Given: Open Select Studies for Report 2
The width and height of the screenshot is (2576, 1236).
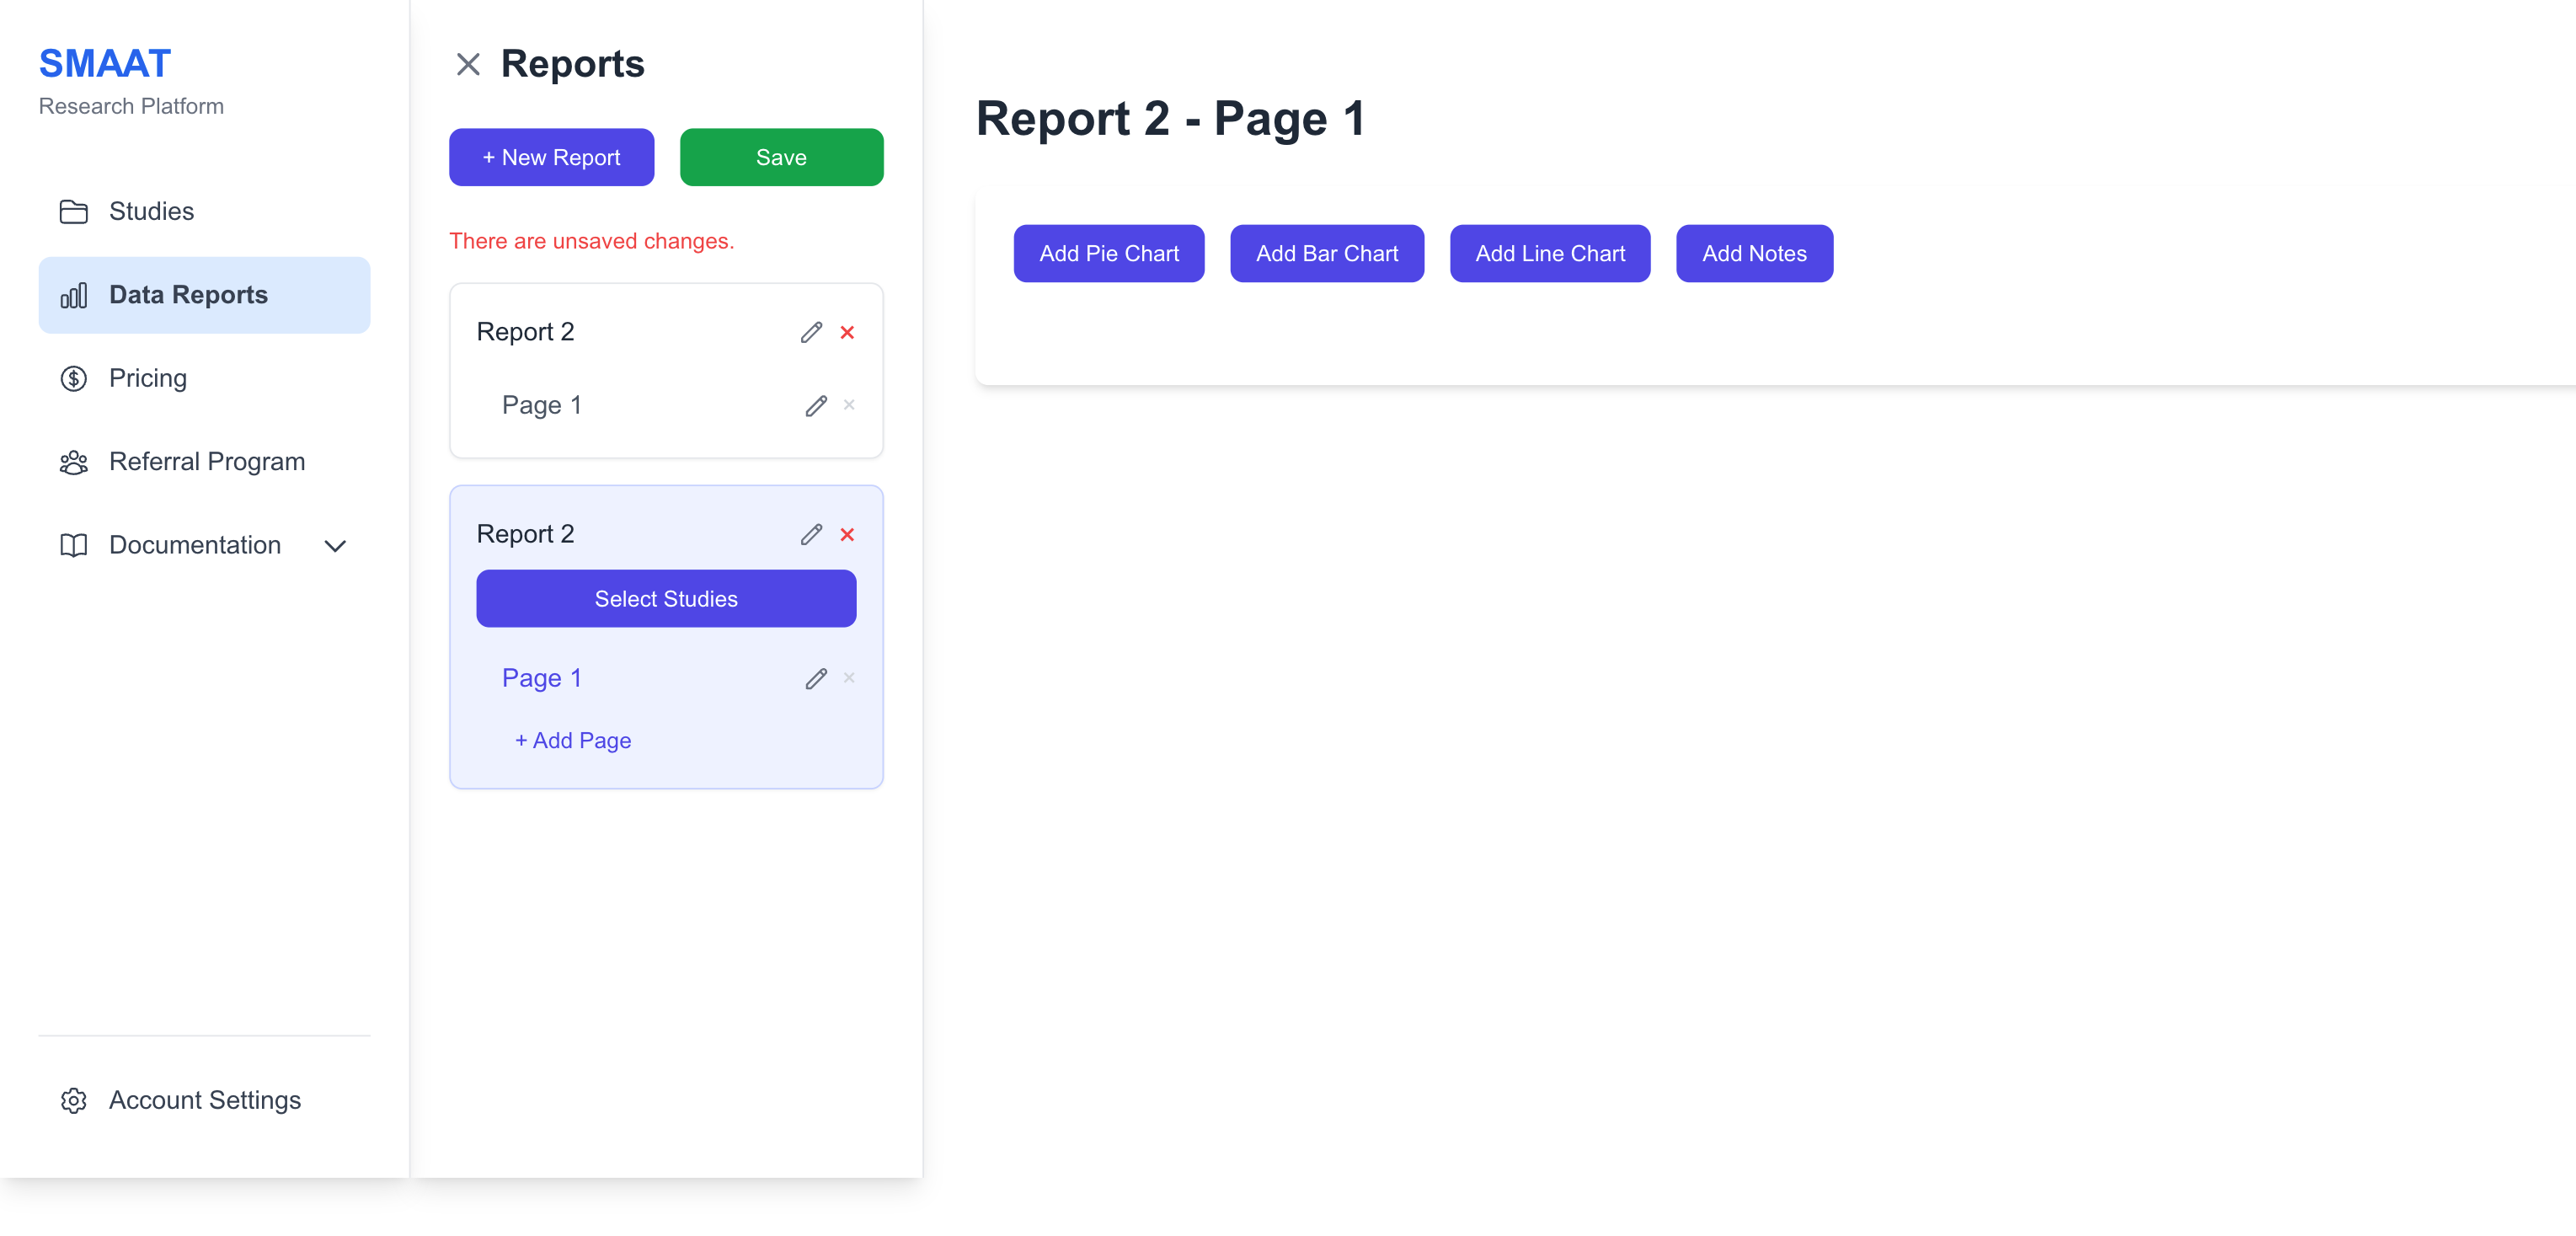Looking at the screenshot, I should 666,598.
